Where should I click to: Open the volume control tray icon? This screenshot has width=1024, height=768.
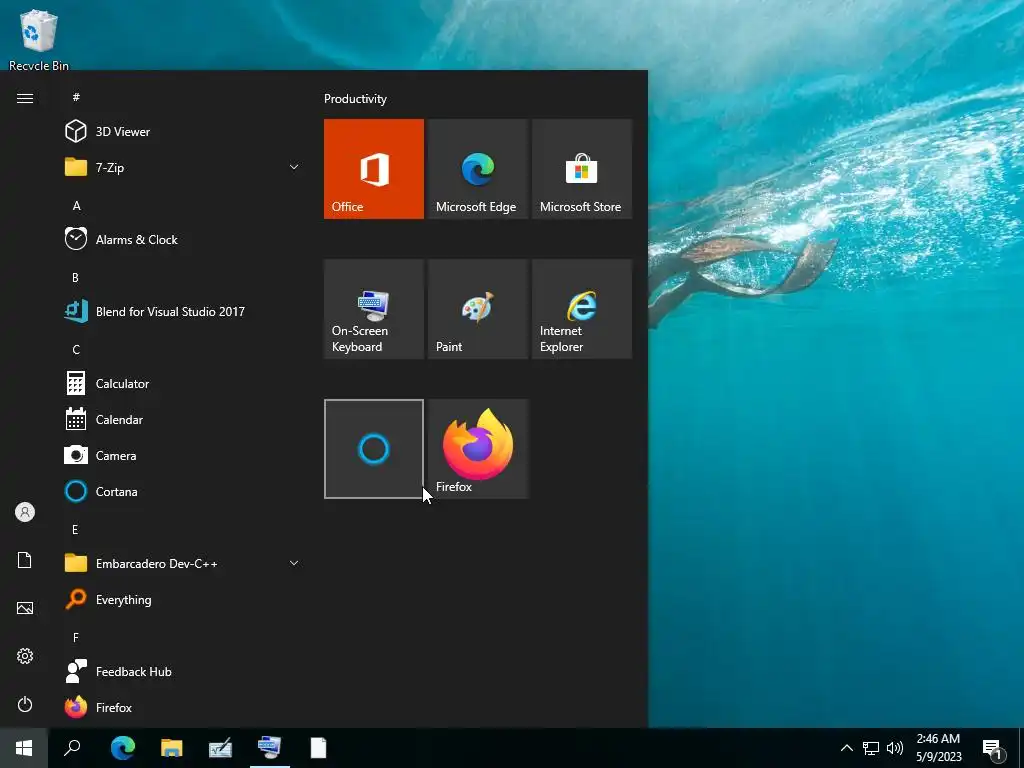(895, 748)
